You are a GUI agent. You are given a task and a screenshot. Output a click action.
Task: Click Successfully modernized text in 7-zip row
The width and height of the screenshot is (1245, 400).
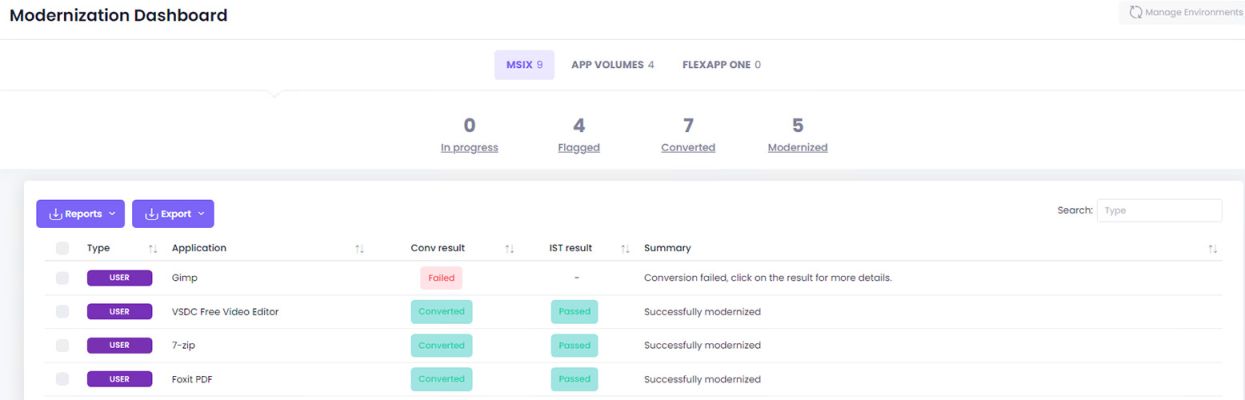702,345
